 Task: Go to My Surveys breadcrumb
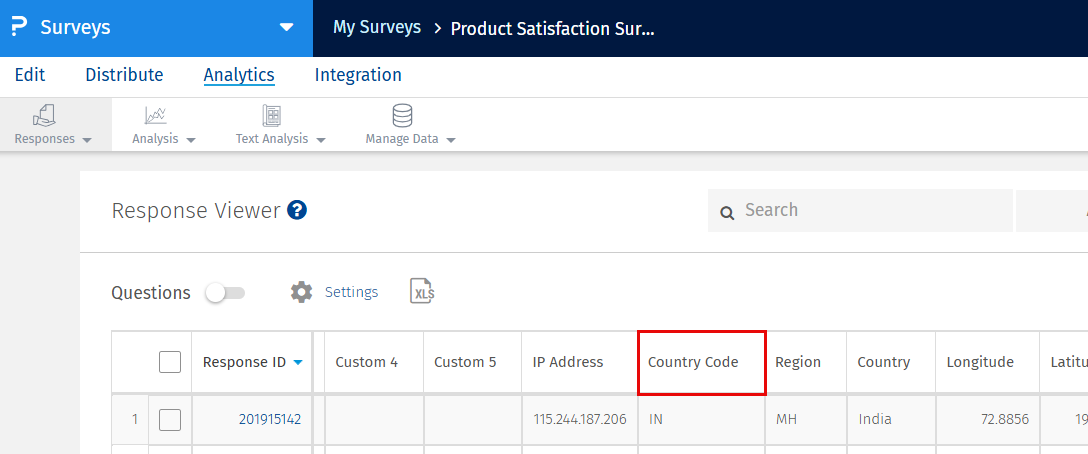click(377, 27)
